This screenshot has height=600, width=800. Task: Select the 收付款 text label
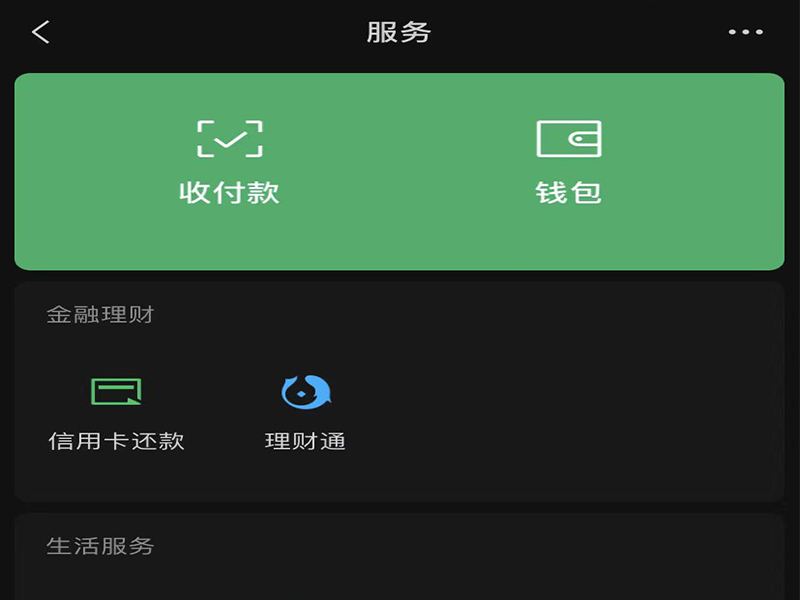coord(230,193)
